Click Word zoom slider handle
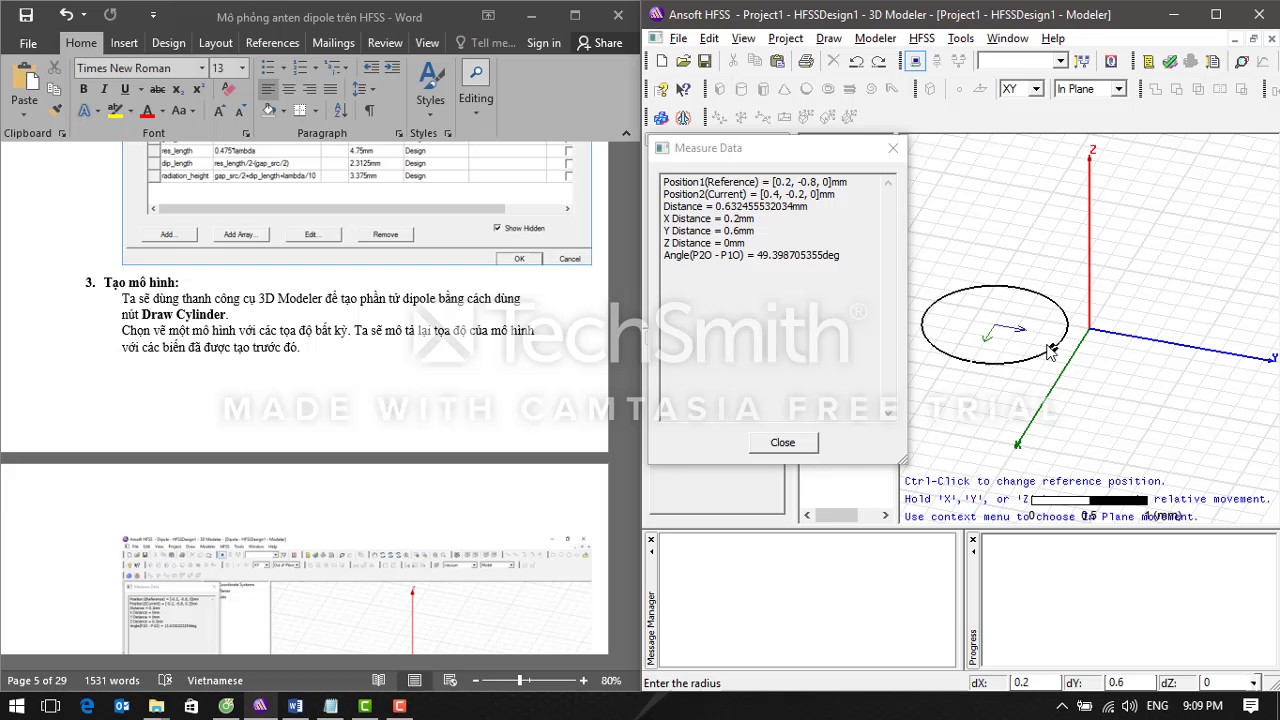This screenshot has width=1280, height=720. tap(520, 681)
